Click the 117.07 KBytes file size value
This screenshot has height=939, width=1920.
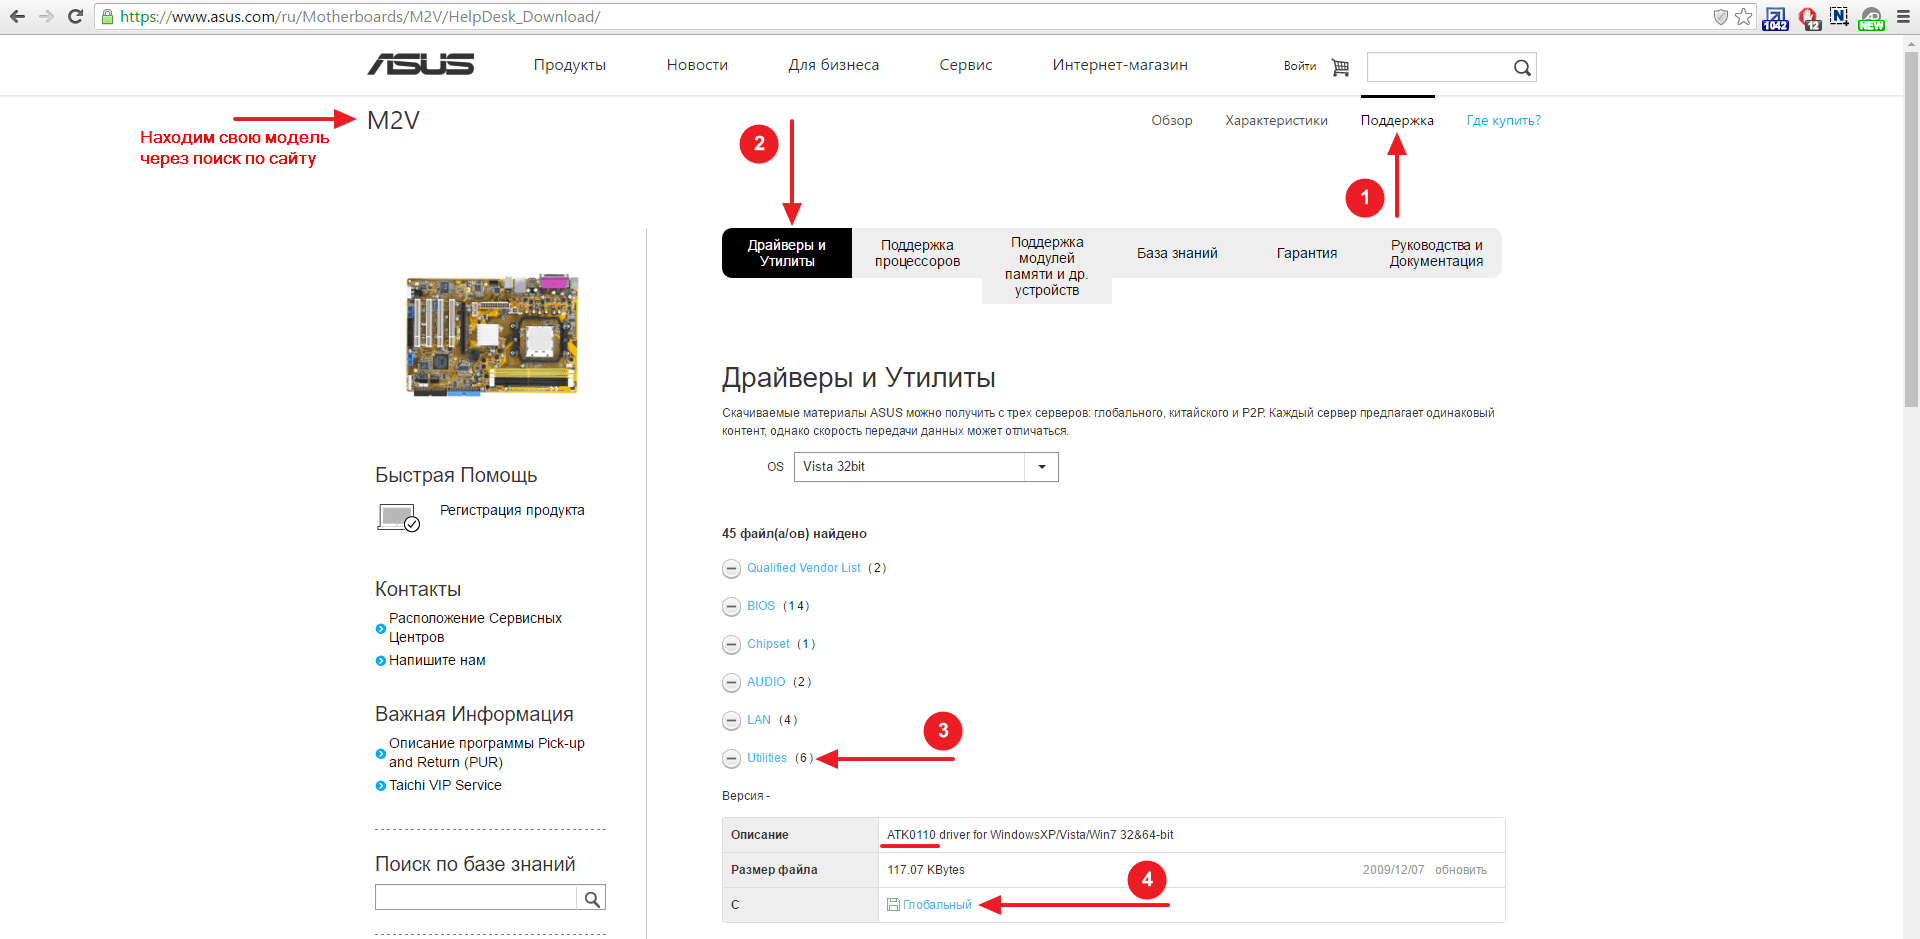pos(926,870)
